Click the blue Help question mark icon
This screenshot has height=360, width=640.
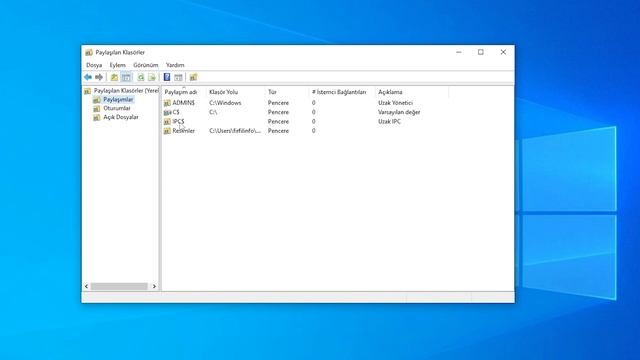167,77
